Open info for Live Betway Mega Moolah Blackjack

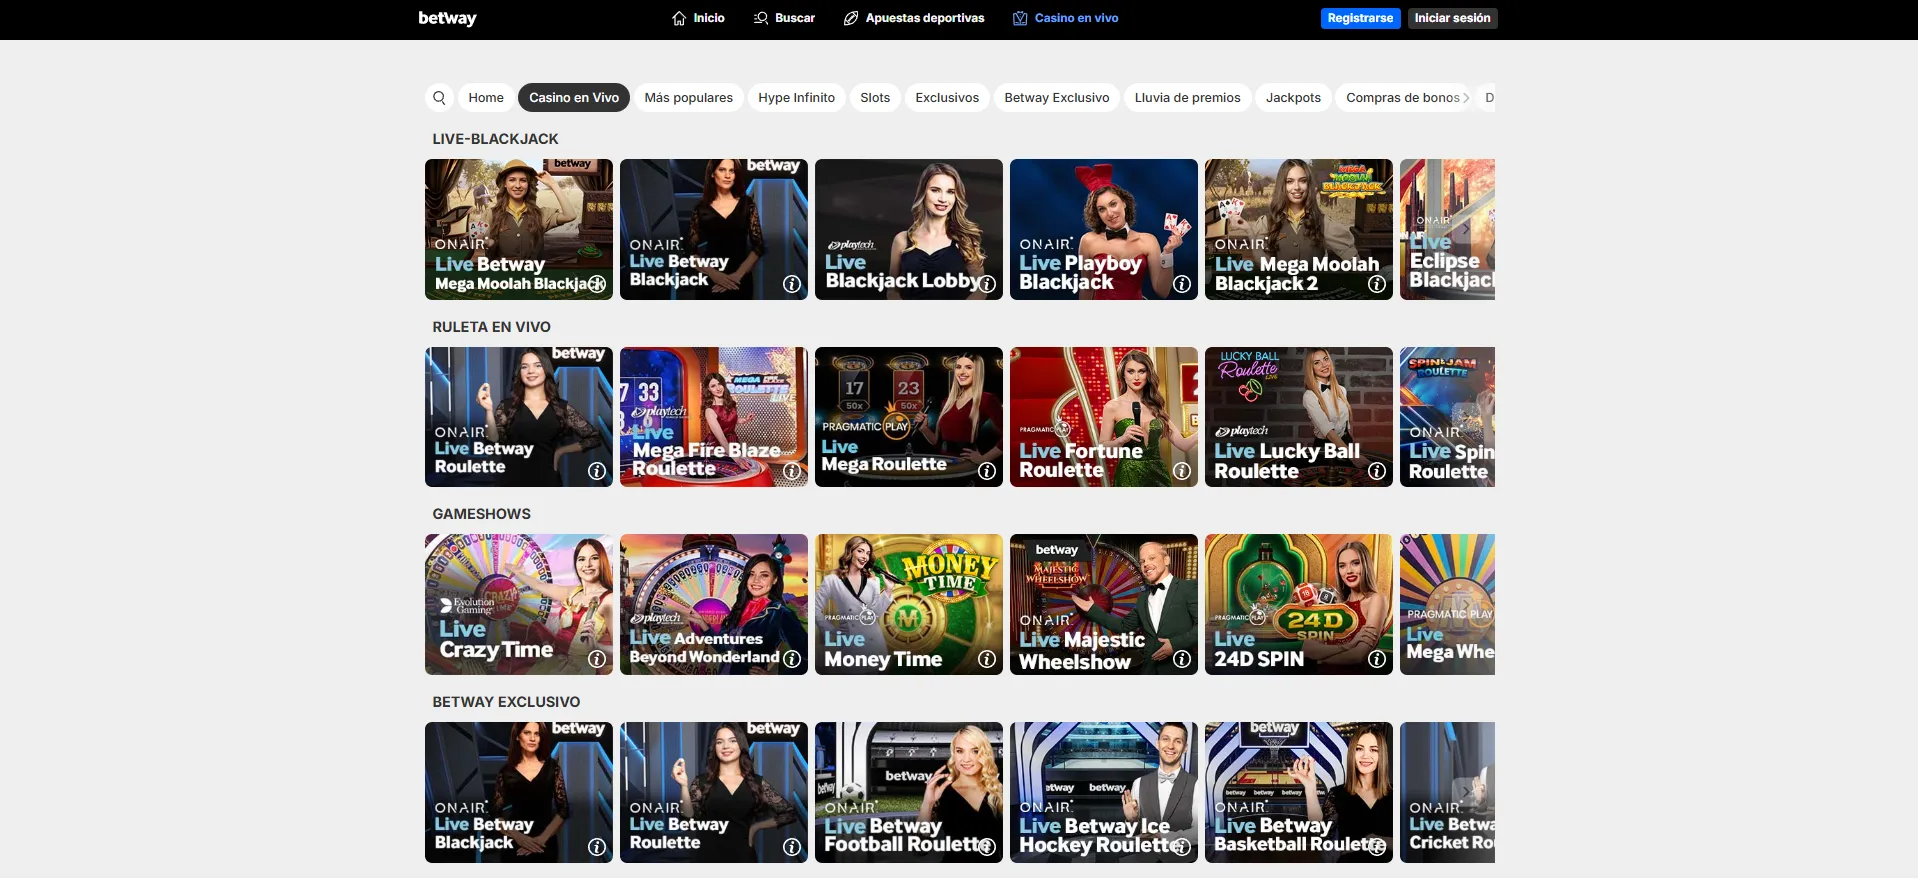click(x=597, y=284)
